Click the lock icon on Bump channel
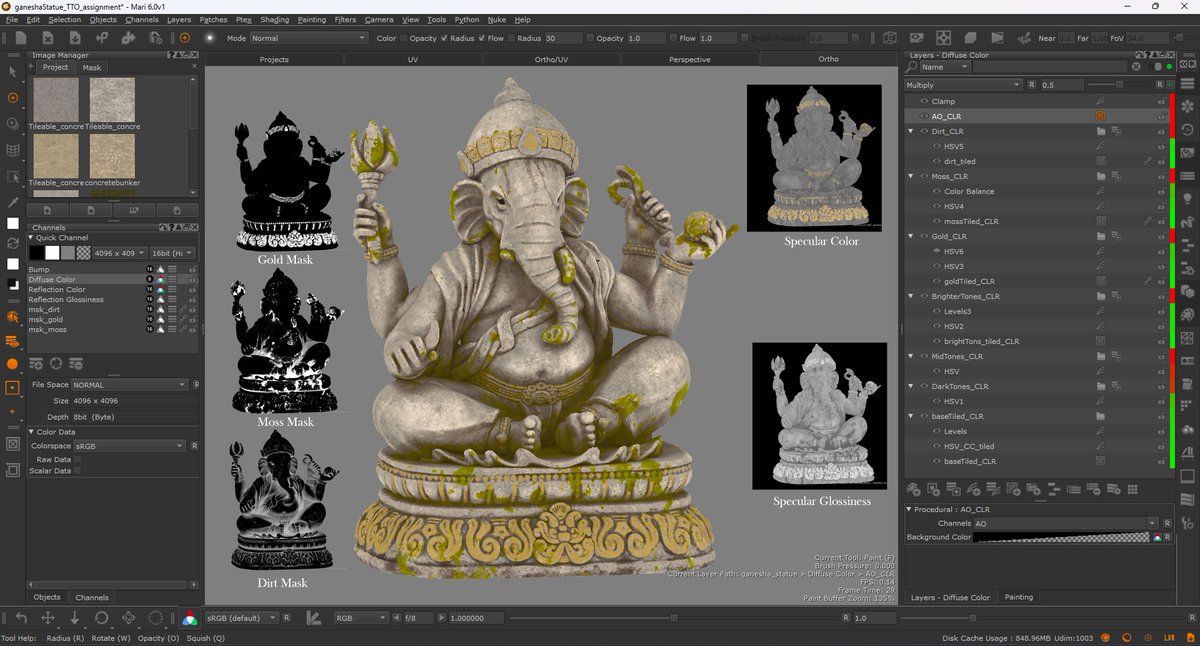Viewport: 1200px width, 646px height. (x=191, y=270)
